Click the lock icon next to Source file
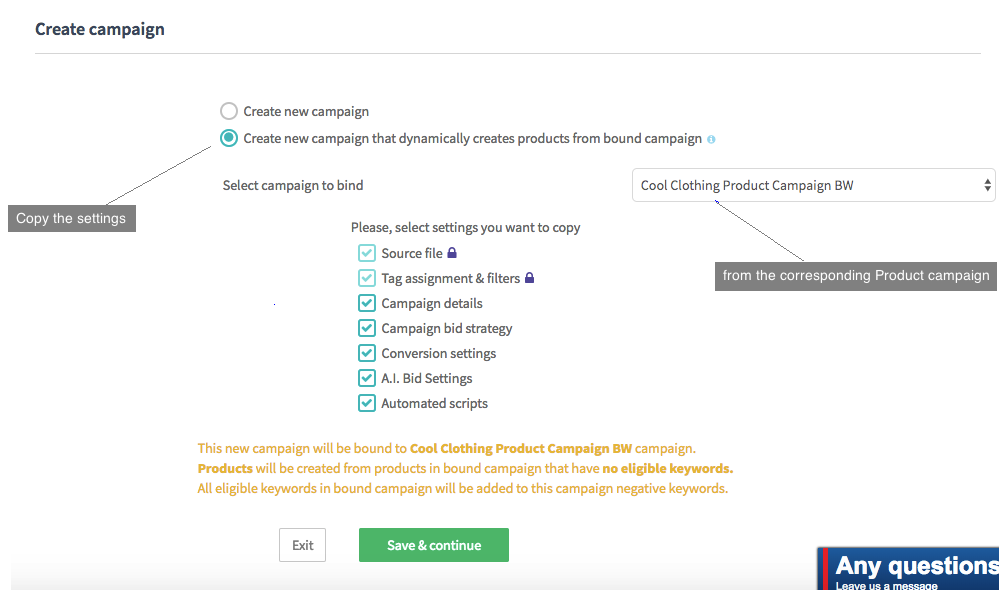The image size is (1000, 600). (452, 253)
